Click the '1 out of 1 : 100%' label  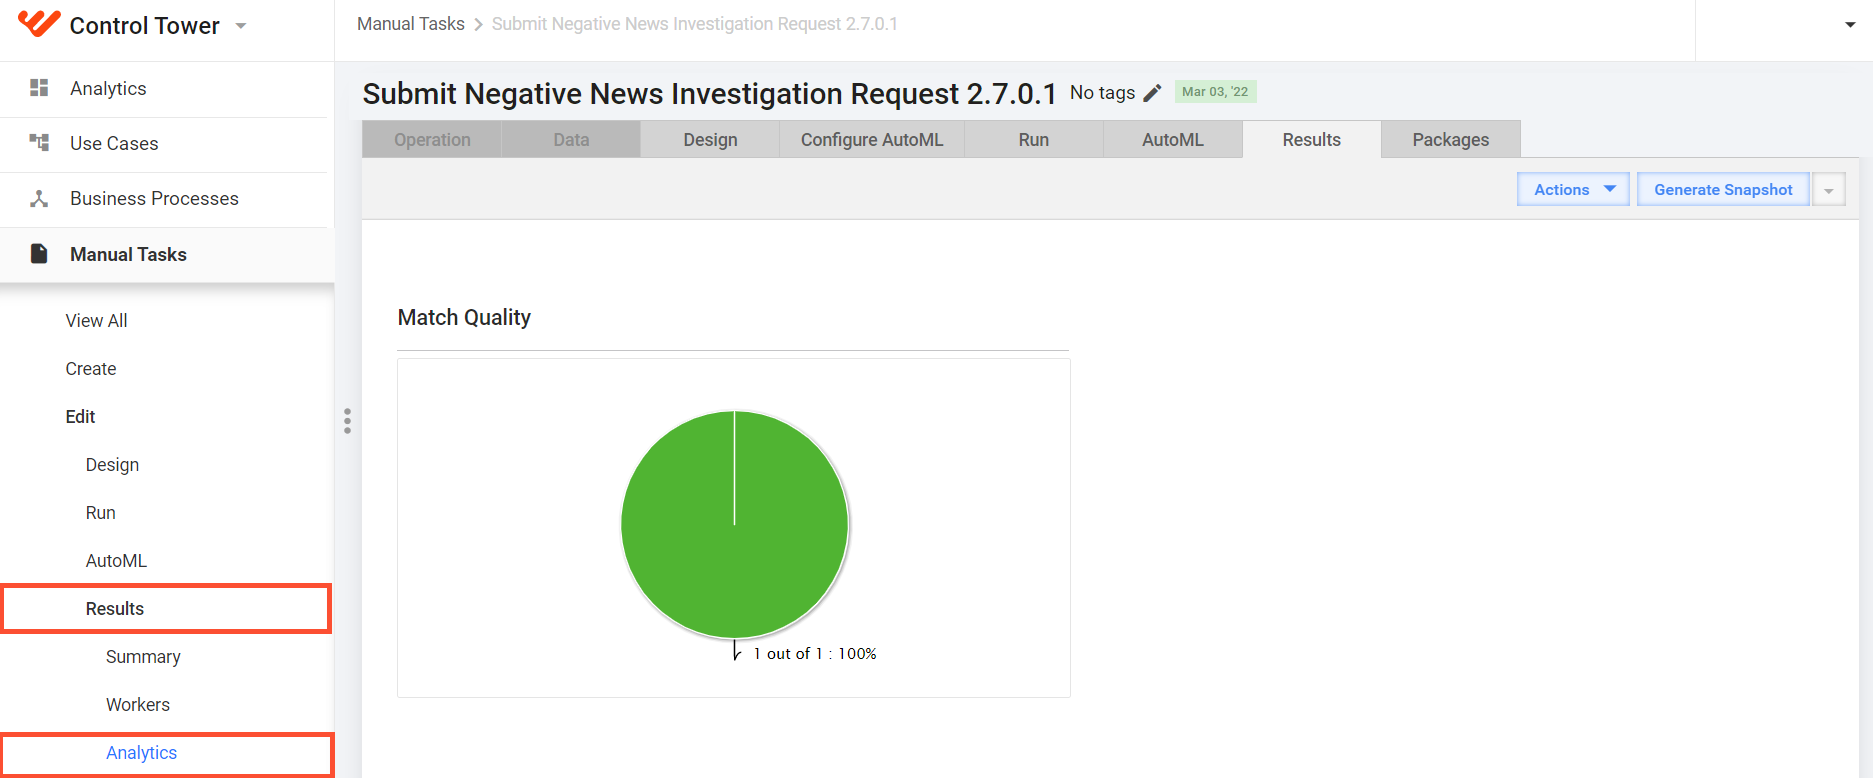pyautogui.click(x=815, y=653)
